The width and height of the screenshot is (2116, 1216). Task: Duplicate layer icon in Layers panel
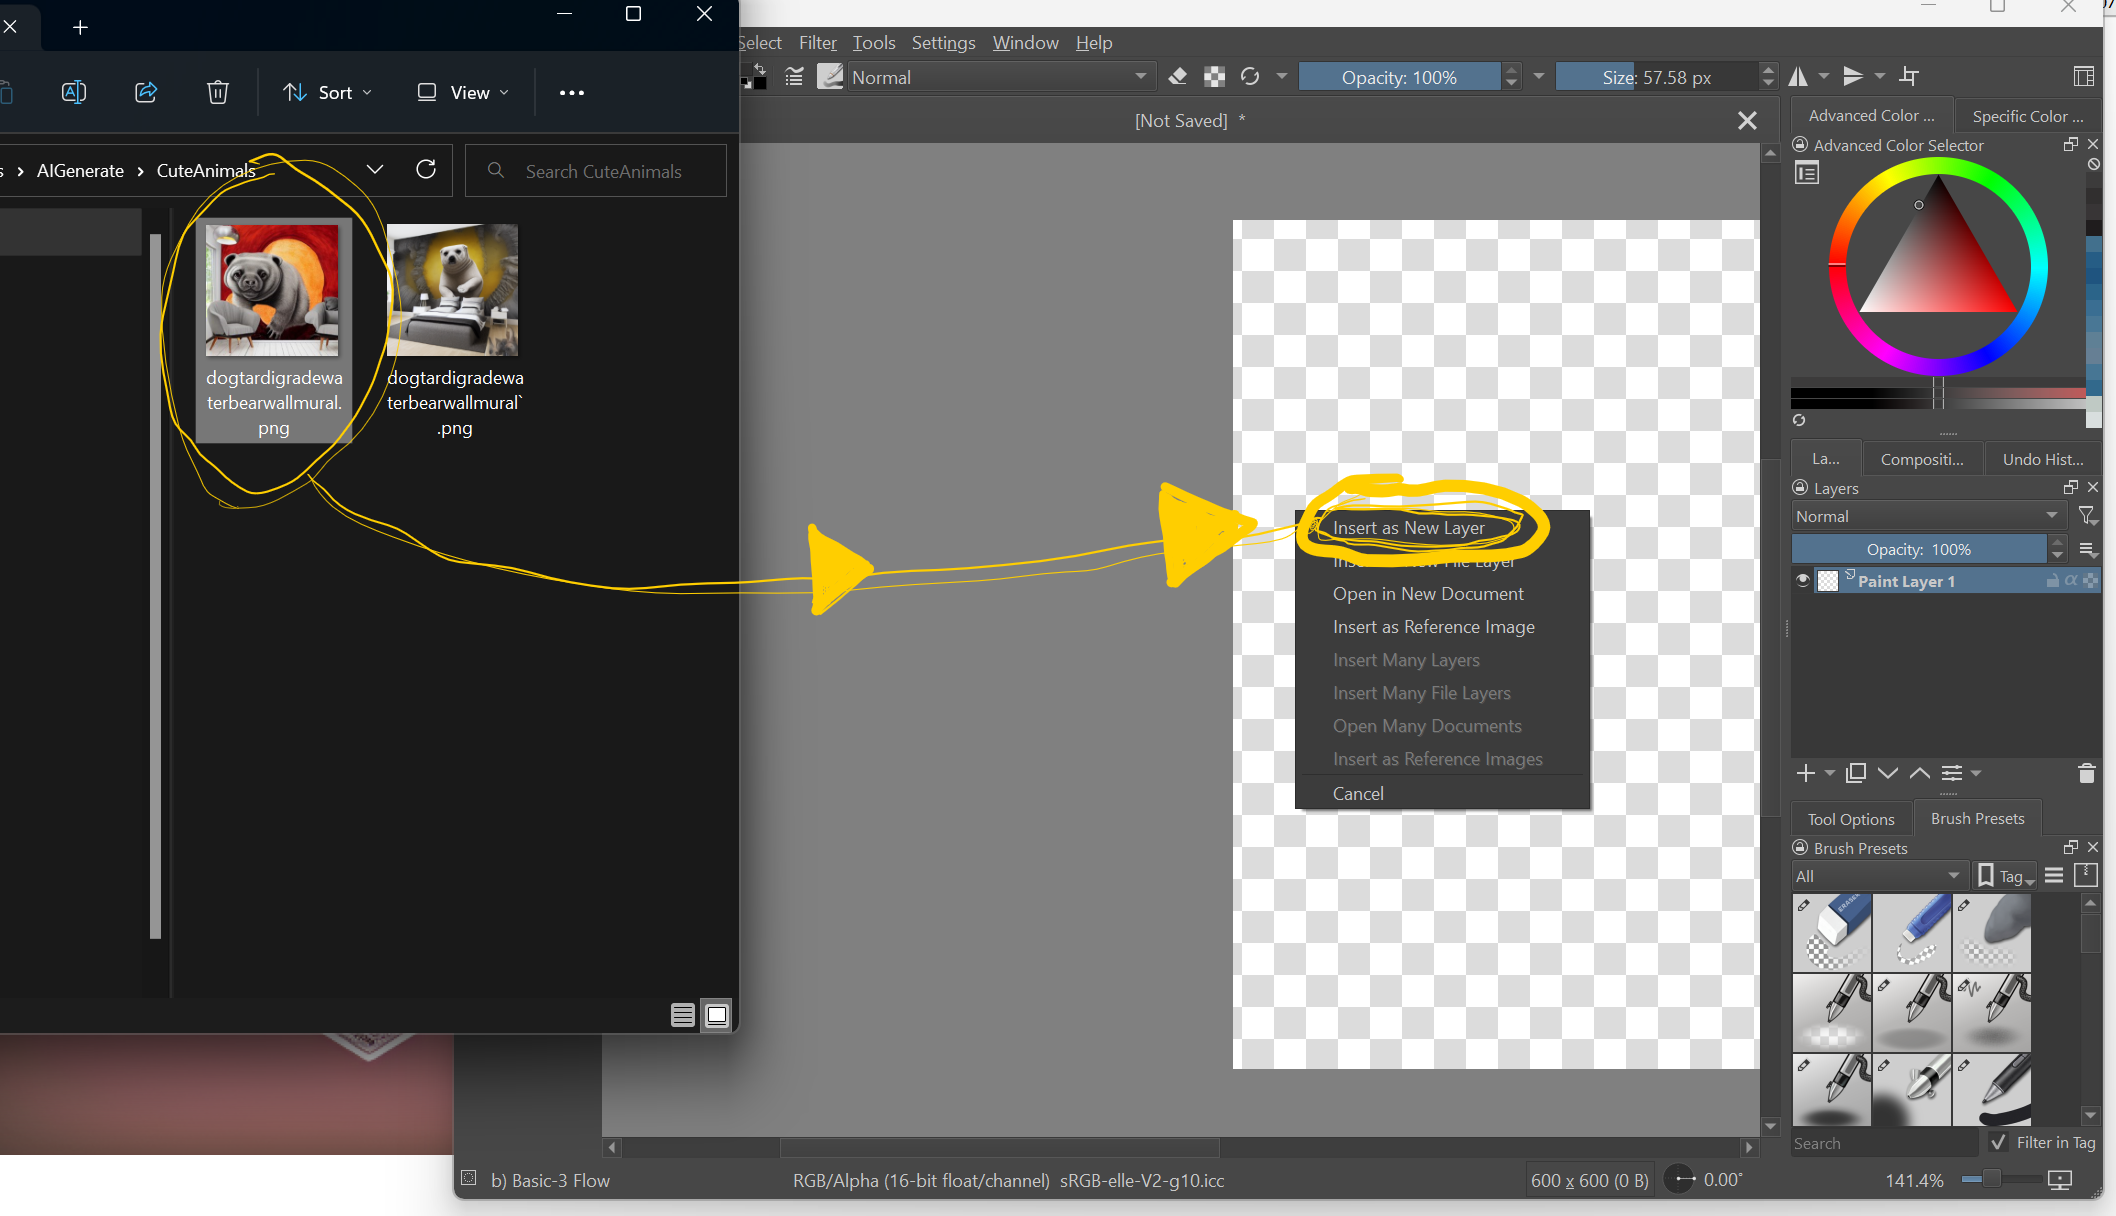[x=1856, y=773]
